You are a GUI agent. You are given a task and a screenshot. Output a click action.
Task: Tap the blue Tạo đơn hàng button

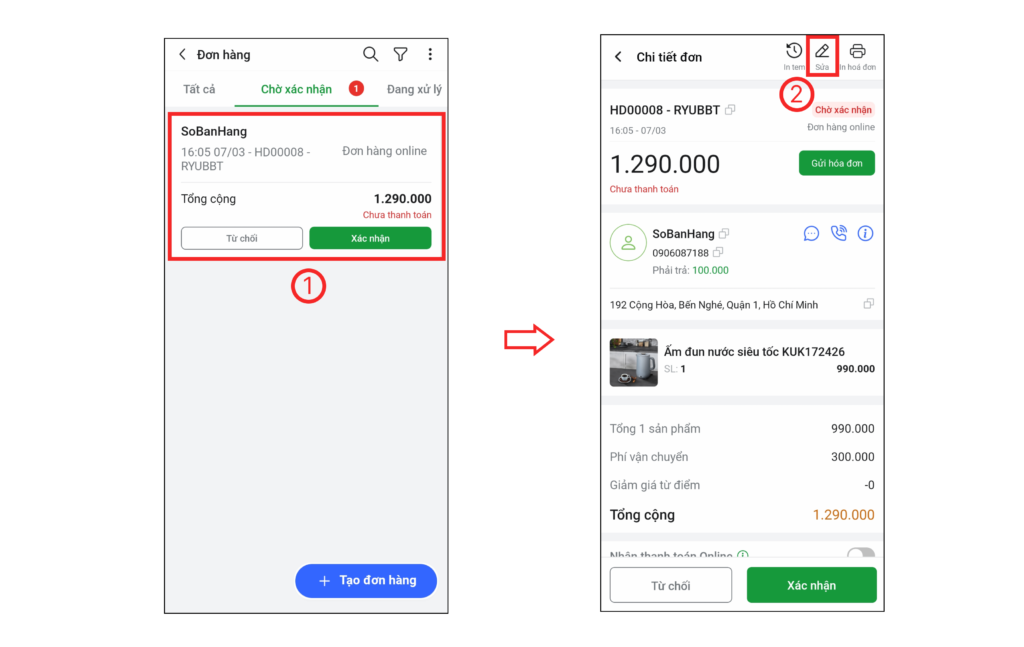(x=366, y=580)
